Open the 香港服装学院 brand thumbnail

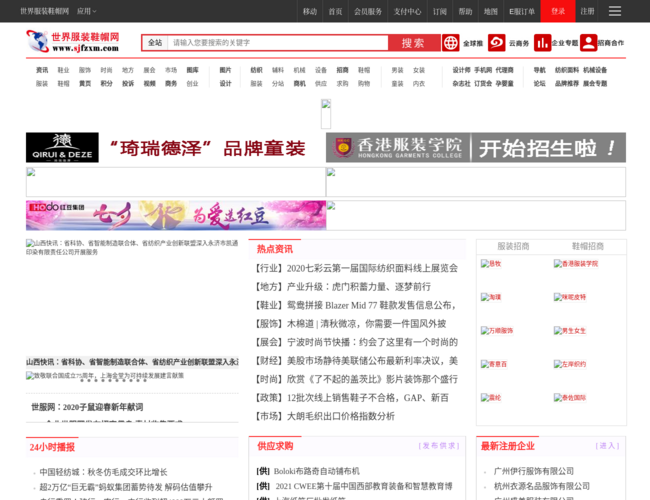click(576, 264)
